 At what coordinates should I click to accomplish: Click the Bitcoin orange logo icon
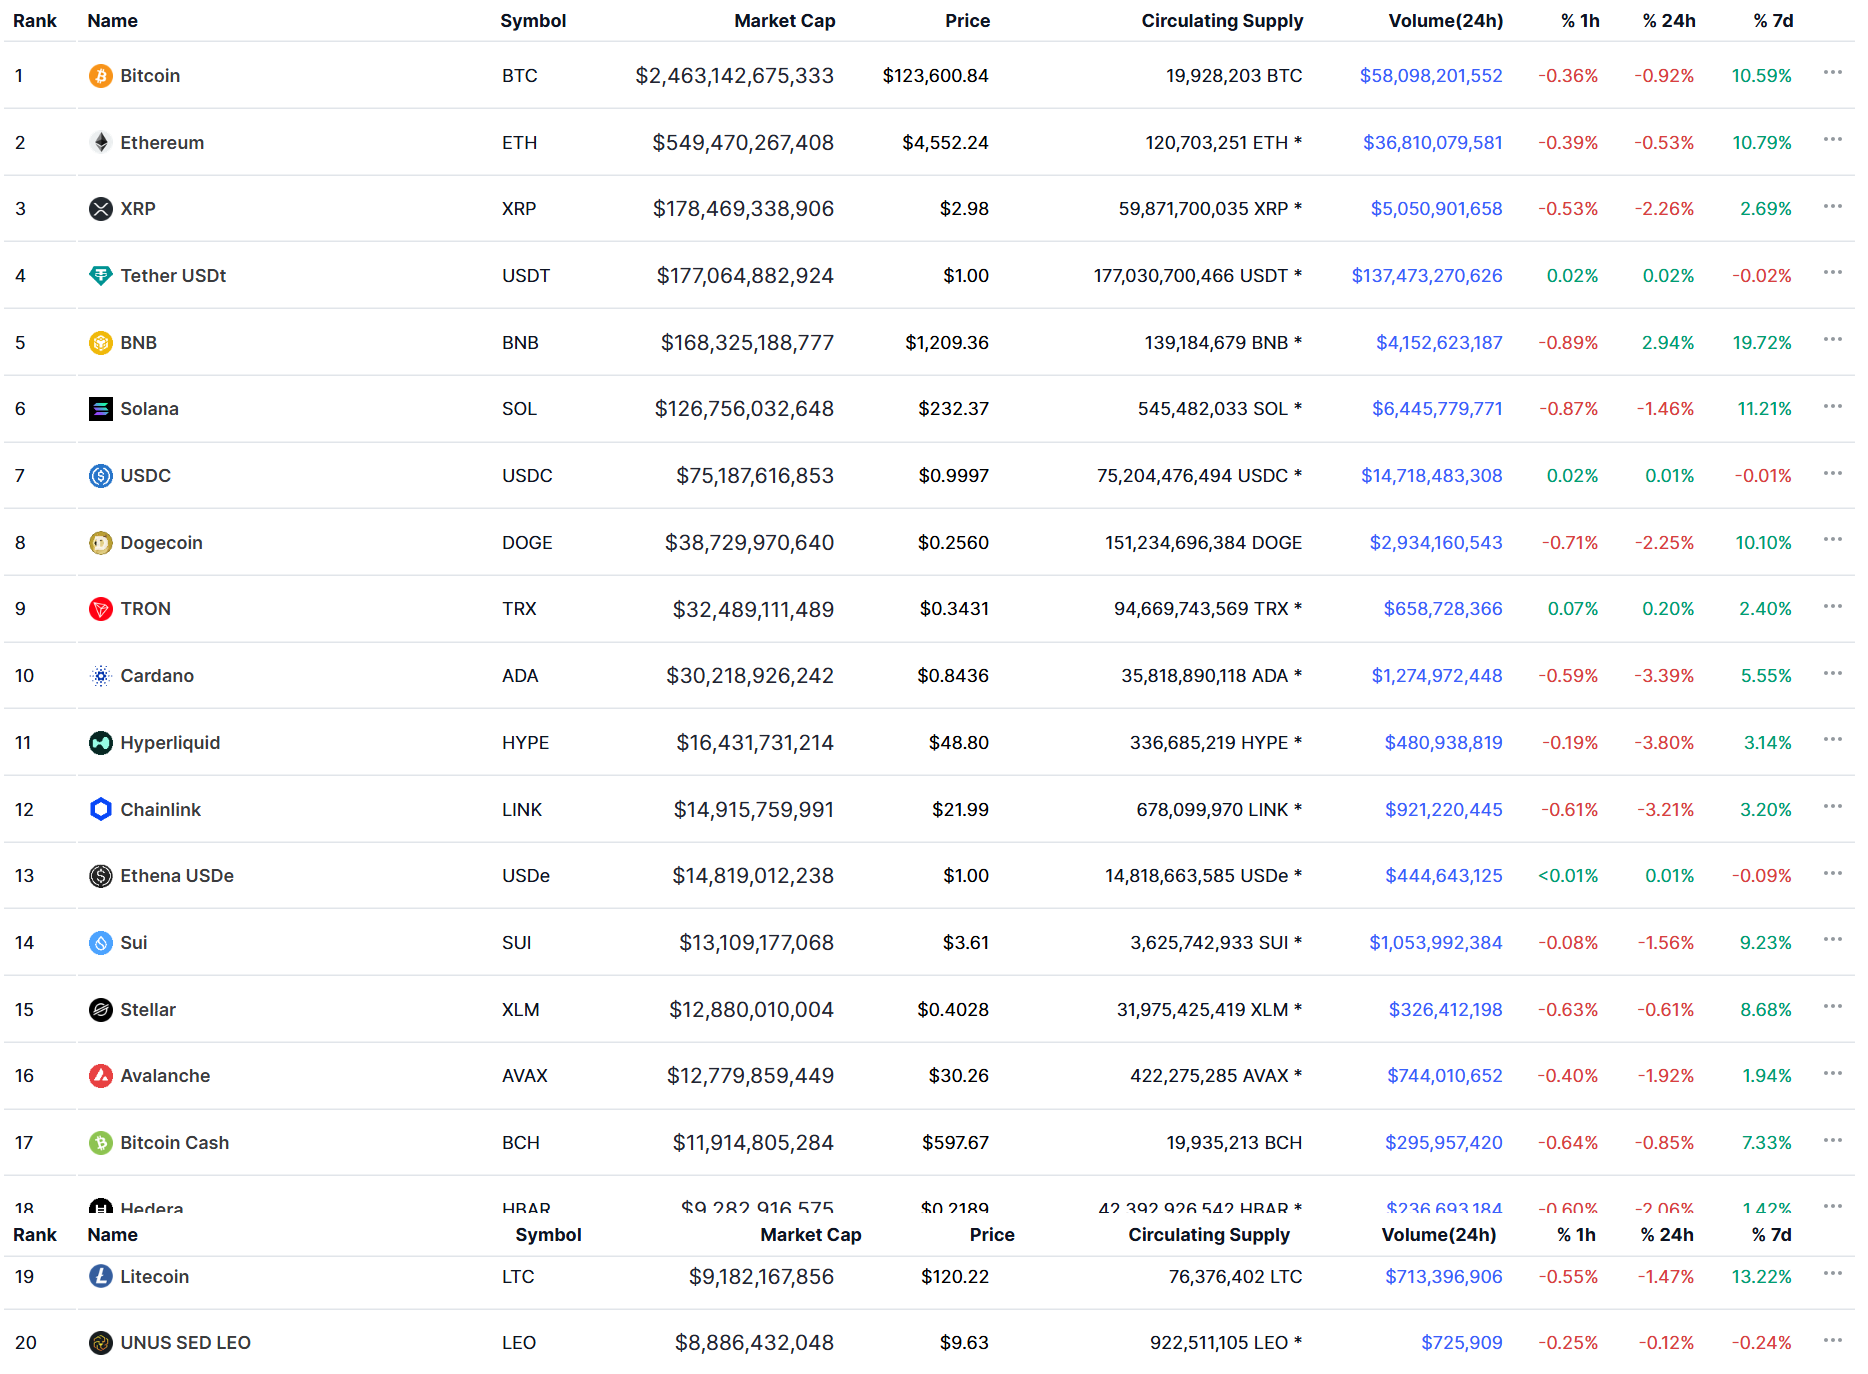(100, 76)
